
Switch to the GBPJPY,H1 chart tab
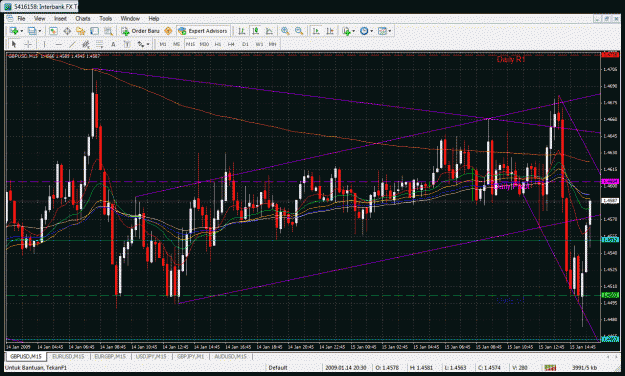191,356
